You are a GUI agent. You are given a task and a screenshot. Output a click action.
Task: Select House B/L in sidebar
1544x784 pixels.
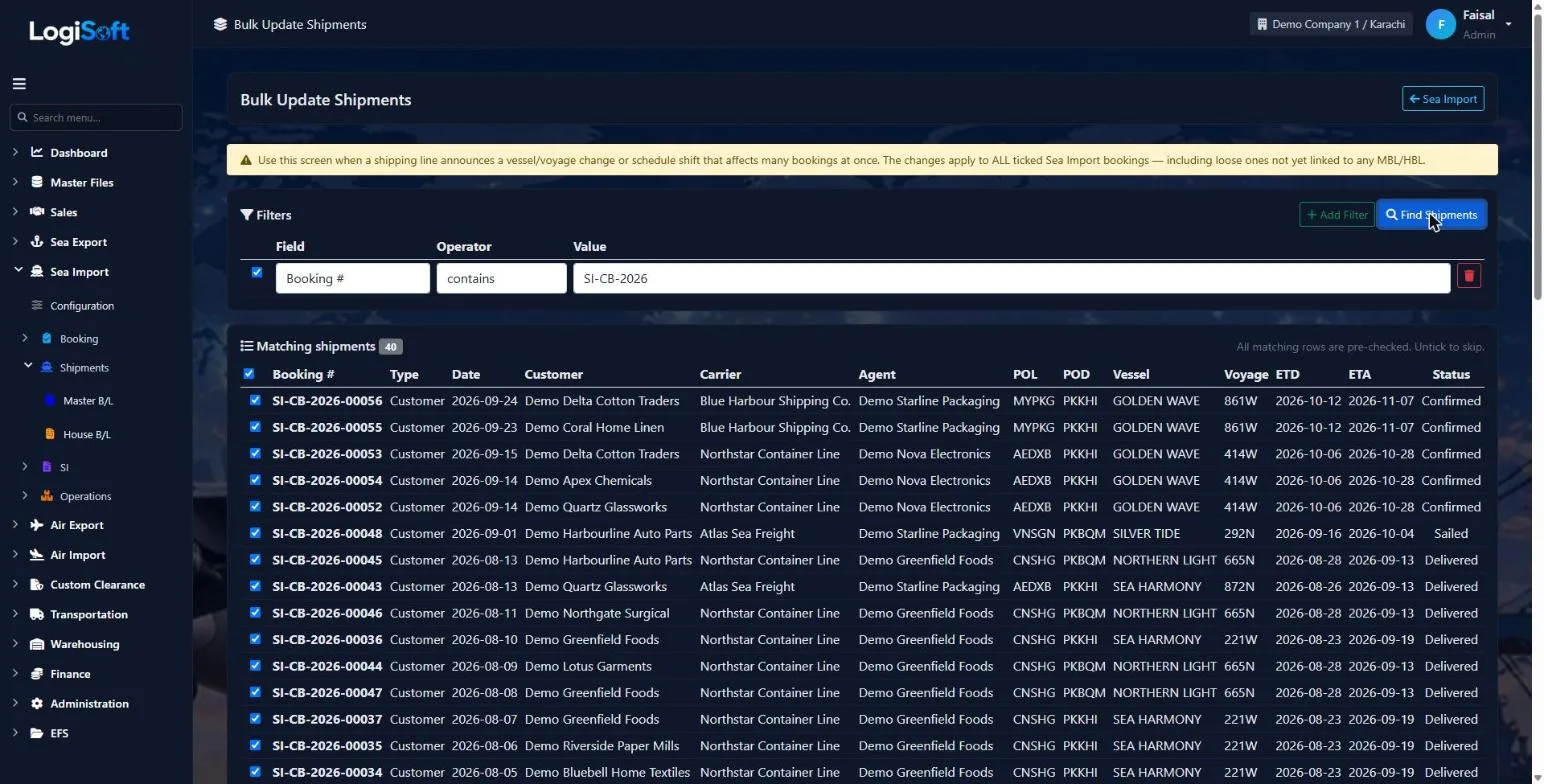(87, 435)
